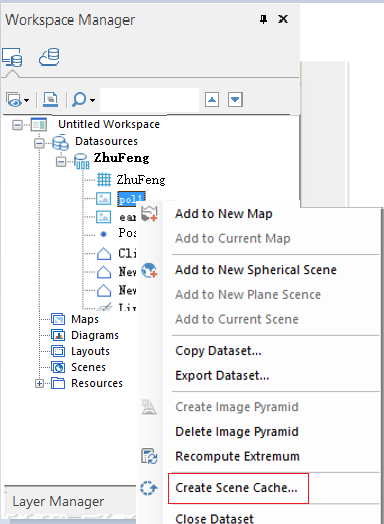Select Recompute Extremum from context menu
Screen dimensions: 384x524
pos(237,456)
